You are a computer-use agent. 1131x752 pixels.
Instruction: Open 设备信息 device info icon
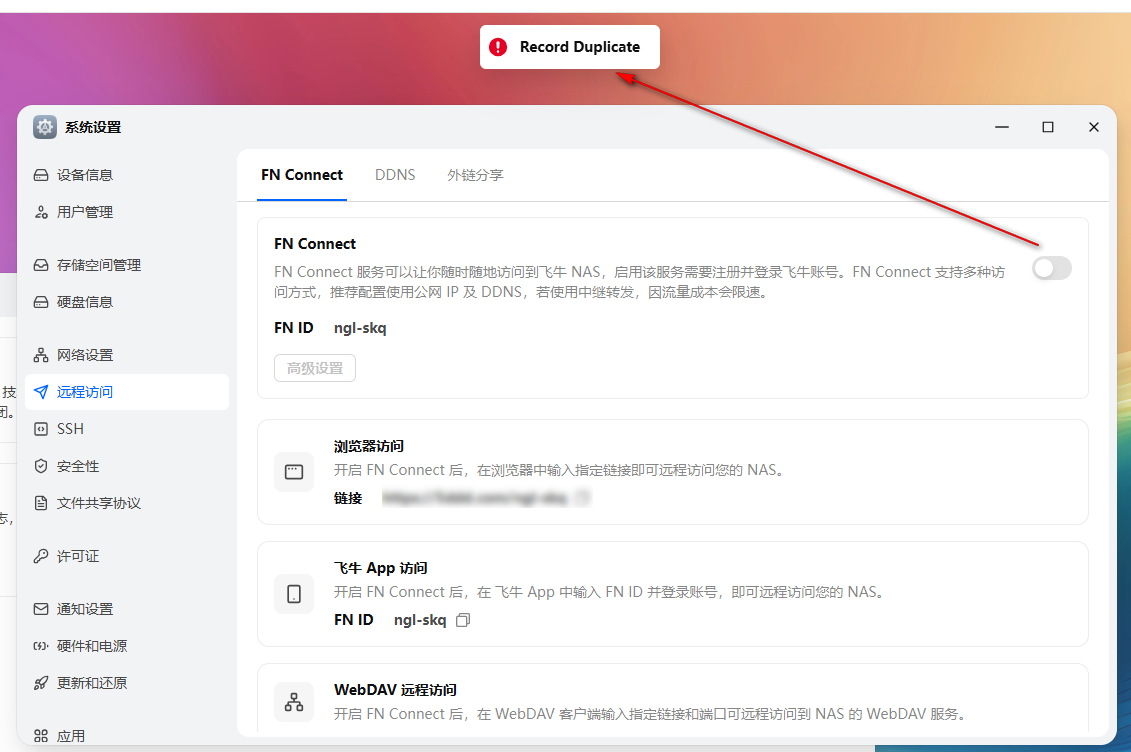(x=41, y=175)
